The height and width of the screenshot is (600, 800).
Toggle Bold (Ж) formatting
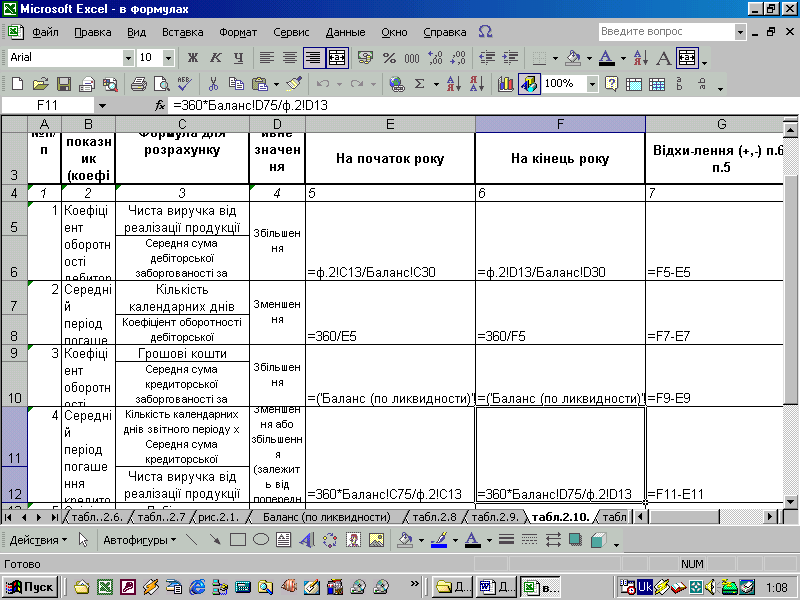[192, 58]
